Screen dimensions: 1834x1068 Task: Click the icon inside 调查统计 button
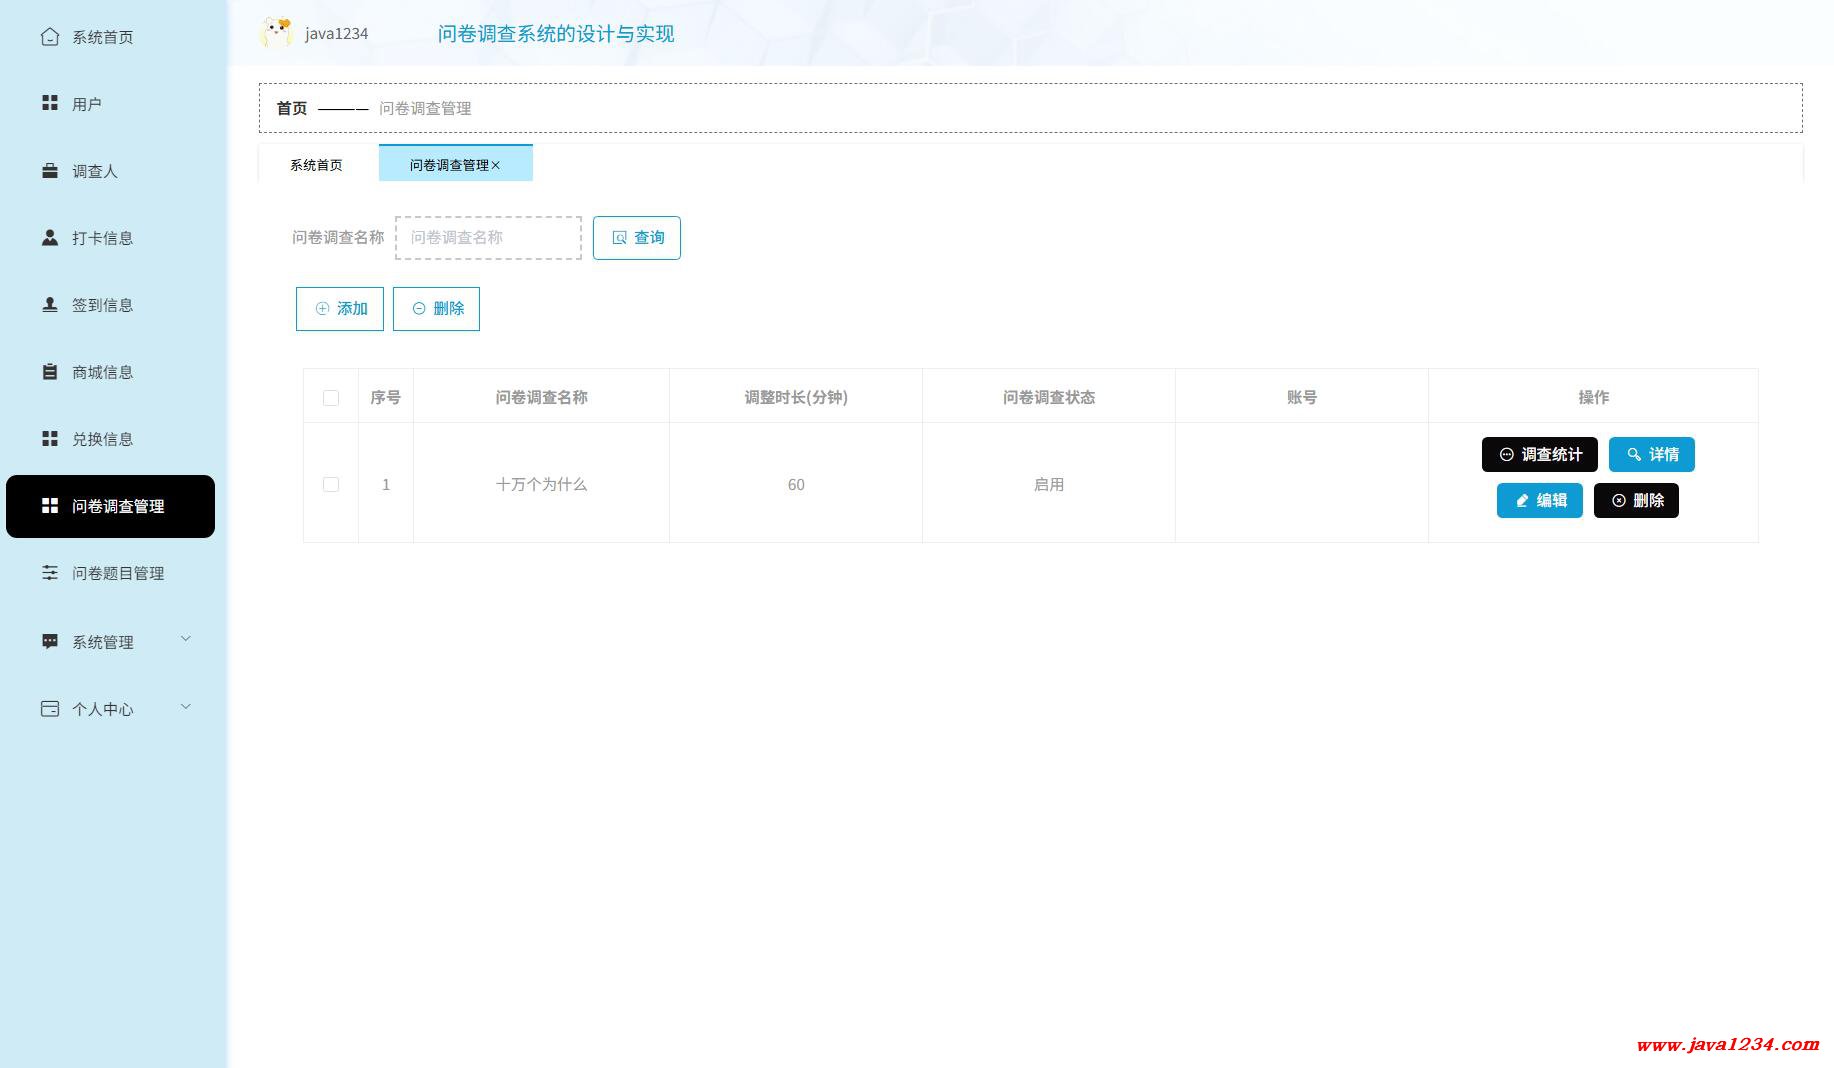point(1506,454)
